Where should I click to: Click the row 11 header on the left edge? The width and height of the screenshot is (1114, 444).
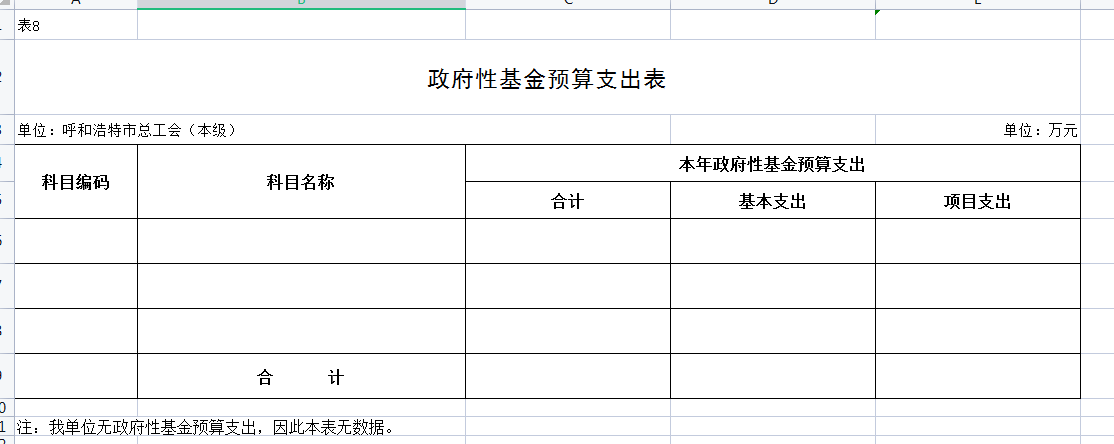(6, 428)
